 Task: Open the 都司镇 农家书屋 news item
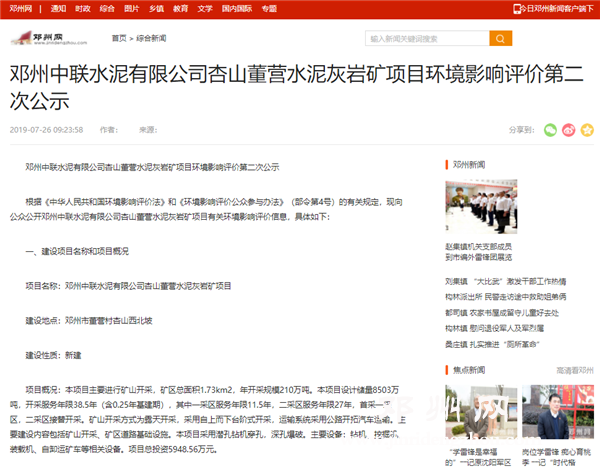point(502,313)
